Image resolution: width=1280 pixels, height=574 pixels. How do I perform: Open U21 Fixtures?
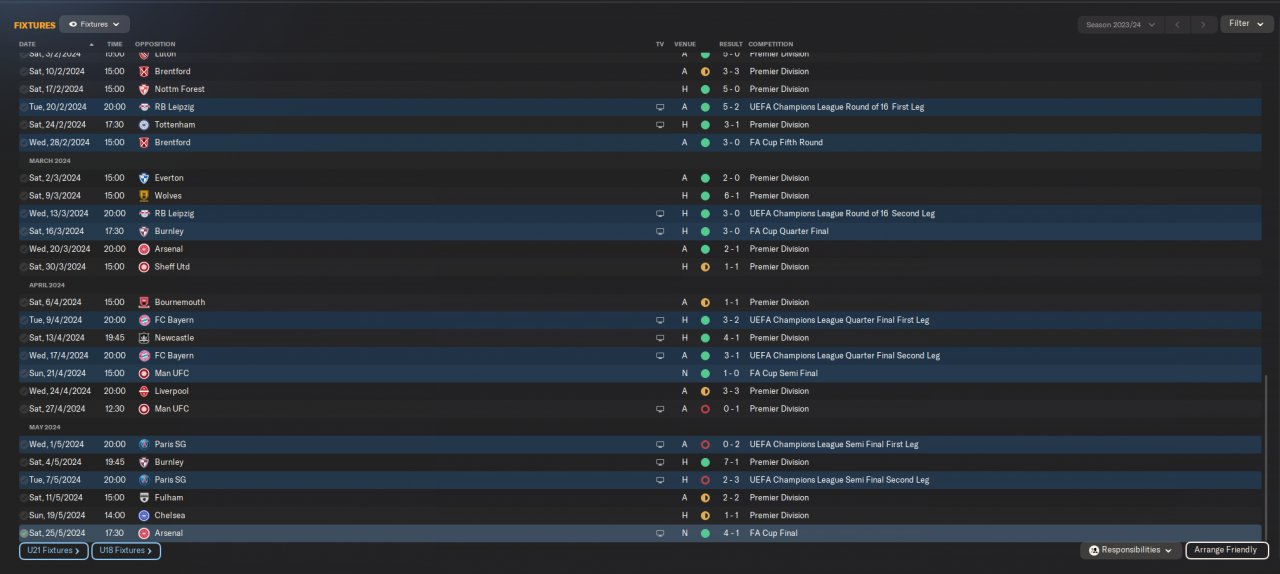(x=54, y=550)
